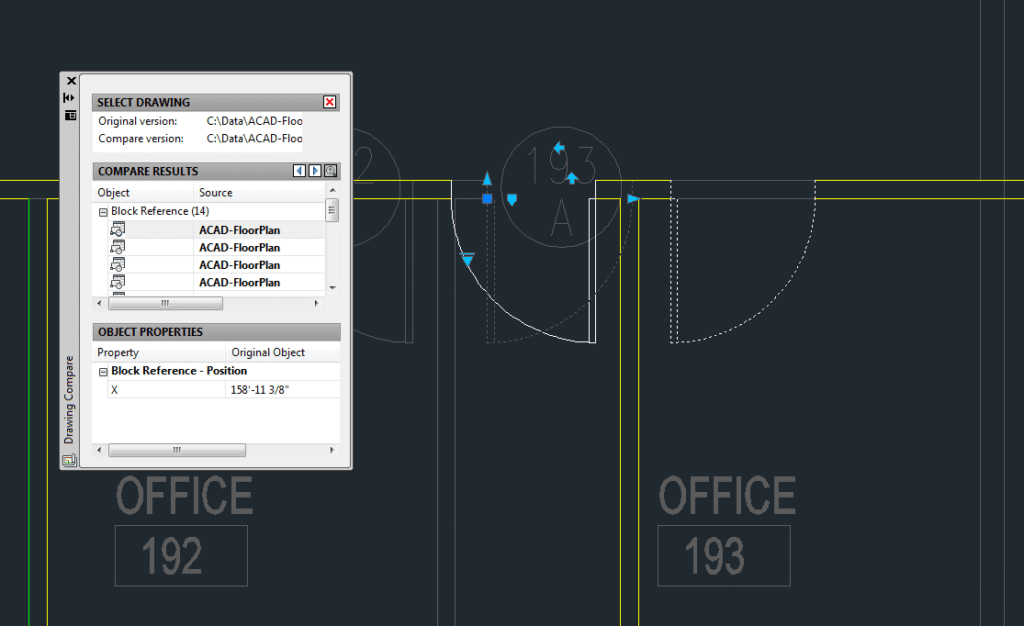Screen dimensions: 1024x626
Task: Click the Drawing Compare icon at the palette's bottom corner
Action: coord(70,458)
